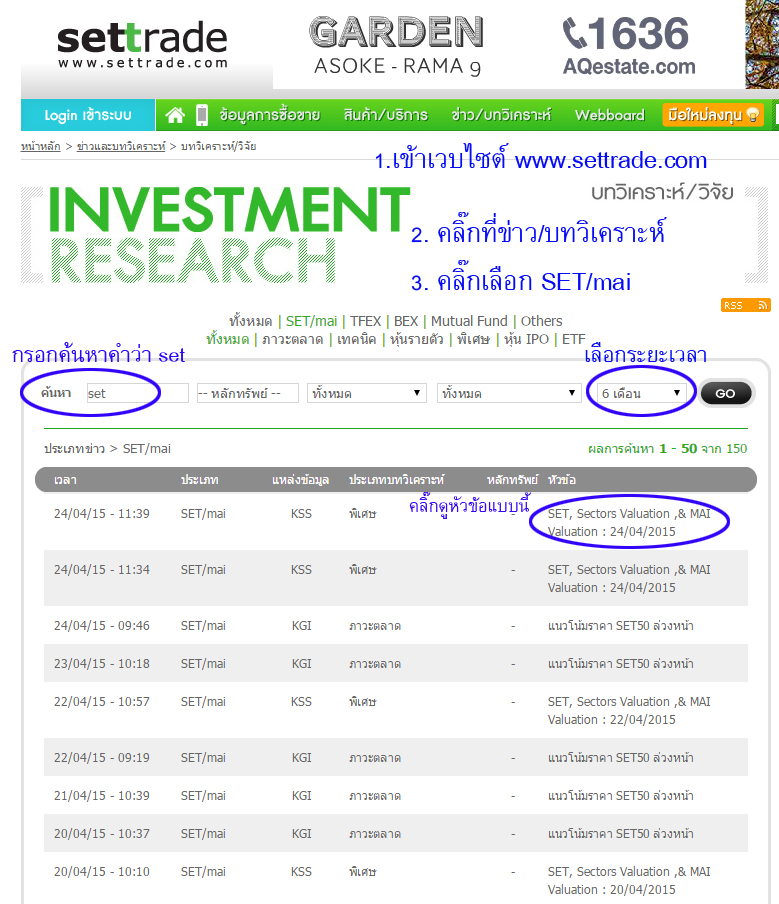
Task: Click the settrade logo
Action: [x=142, y=46]
